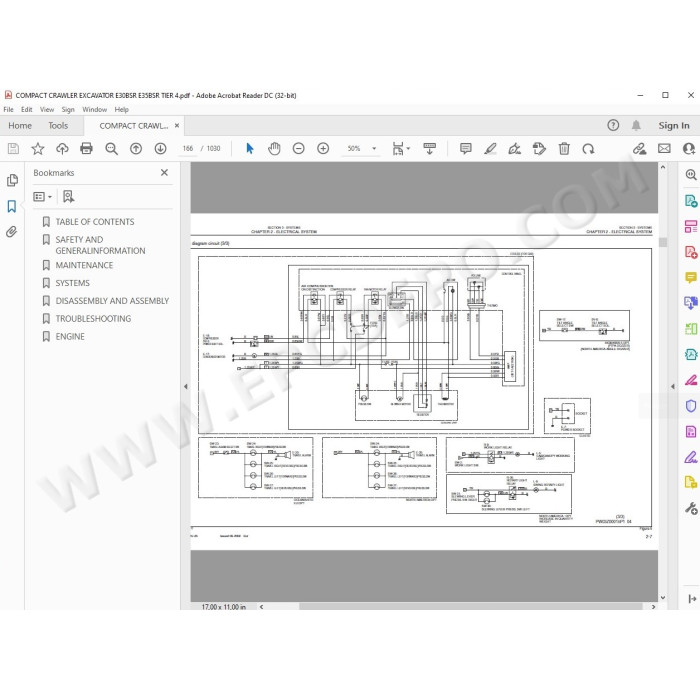Open SYSTEMS bookmark
Image resolution: width=700 pixels, height=700 pixels.
(72, 283)
